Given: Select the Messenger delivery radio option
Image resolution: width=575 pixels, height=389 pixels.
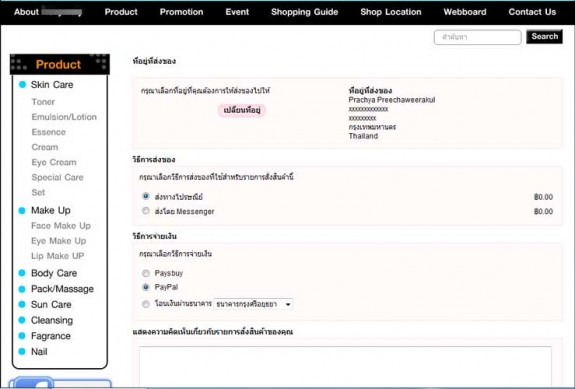Looking at the screenshot, I should (146, 211).
